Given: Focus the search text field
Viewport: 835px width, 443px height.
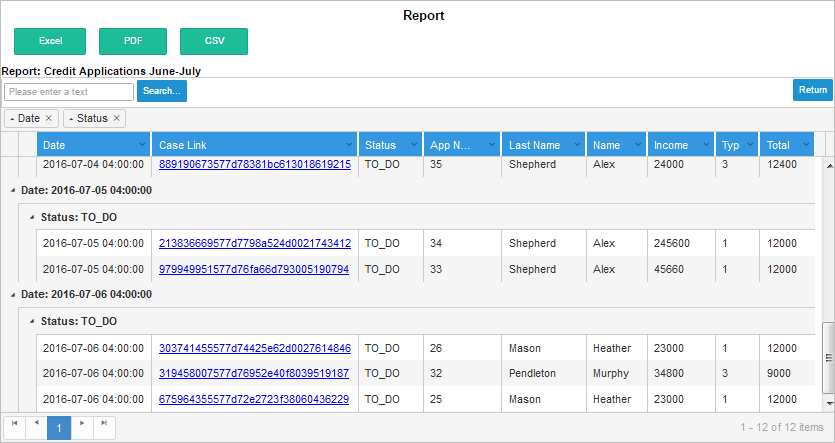Looking at the screenshot, I should pos(68,92).
